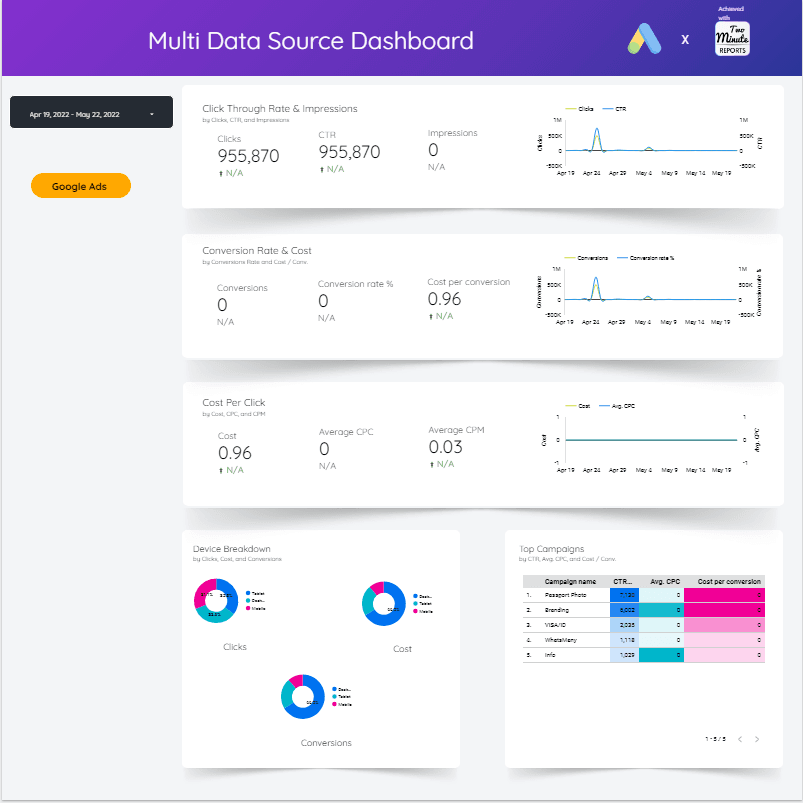The height and width of the screenshot is (803, 803).
Task: Click the Conversions scorecard label
Action: pyautogui.click(x=242, y=288)
